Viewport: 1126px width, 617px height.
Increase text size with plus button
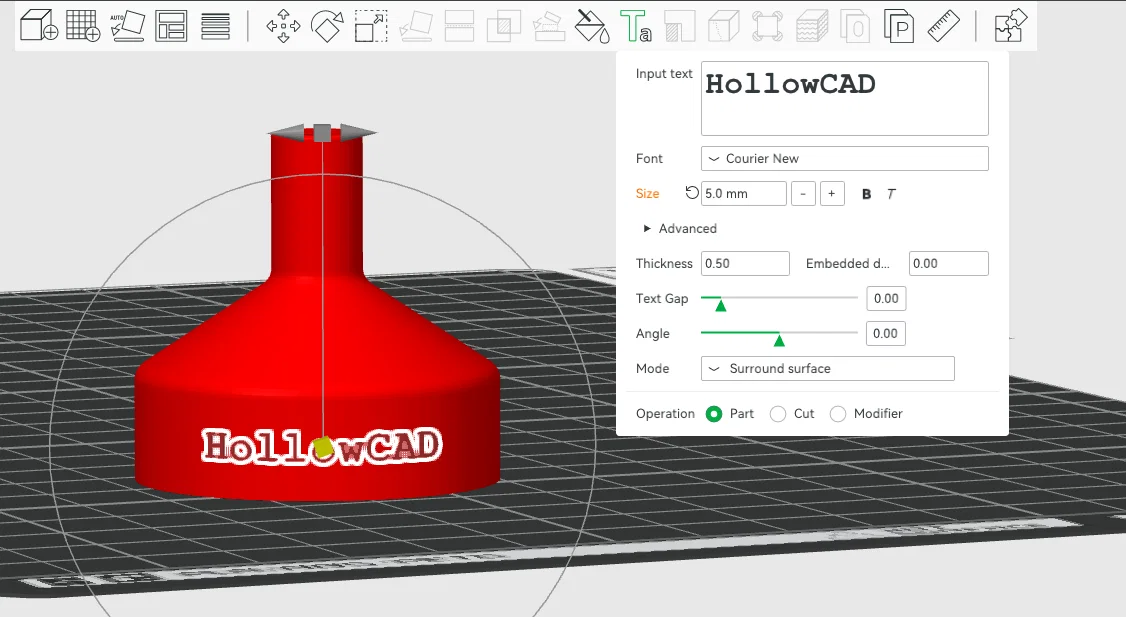(832, 193)
